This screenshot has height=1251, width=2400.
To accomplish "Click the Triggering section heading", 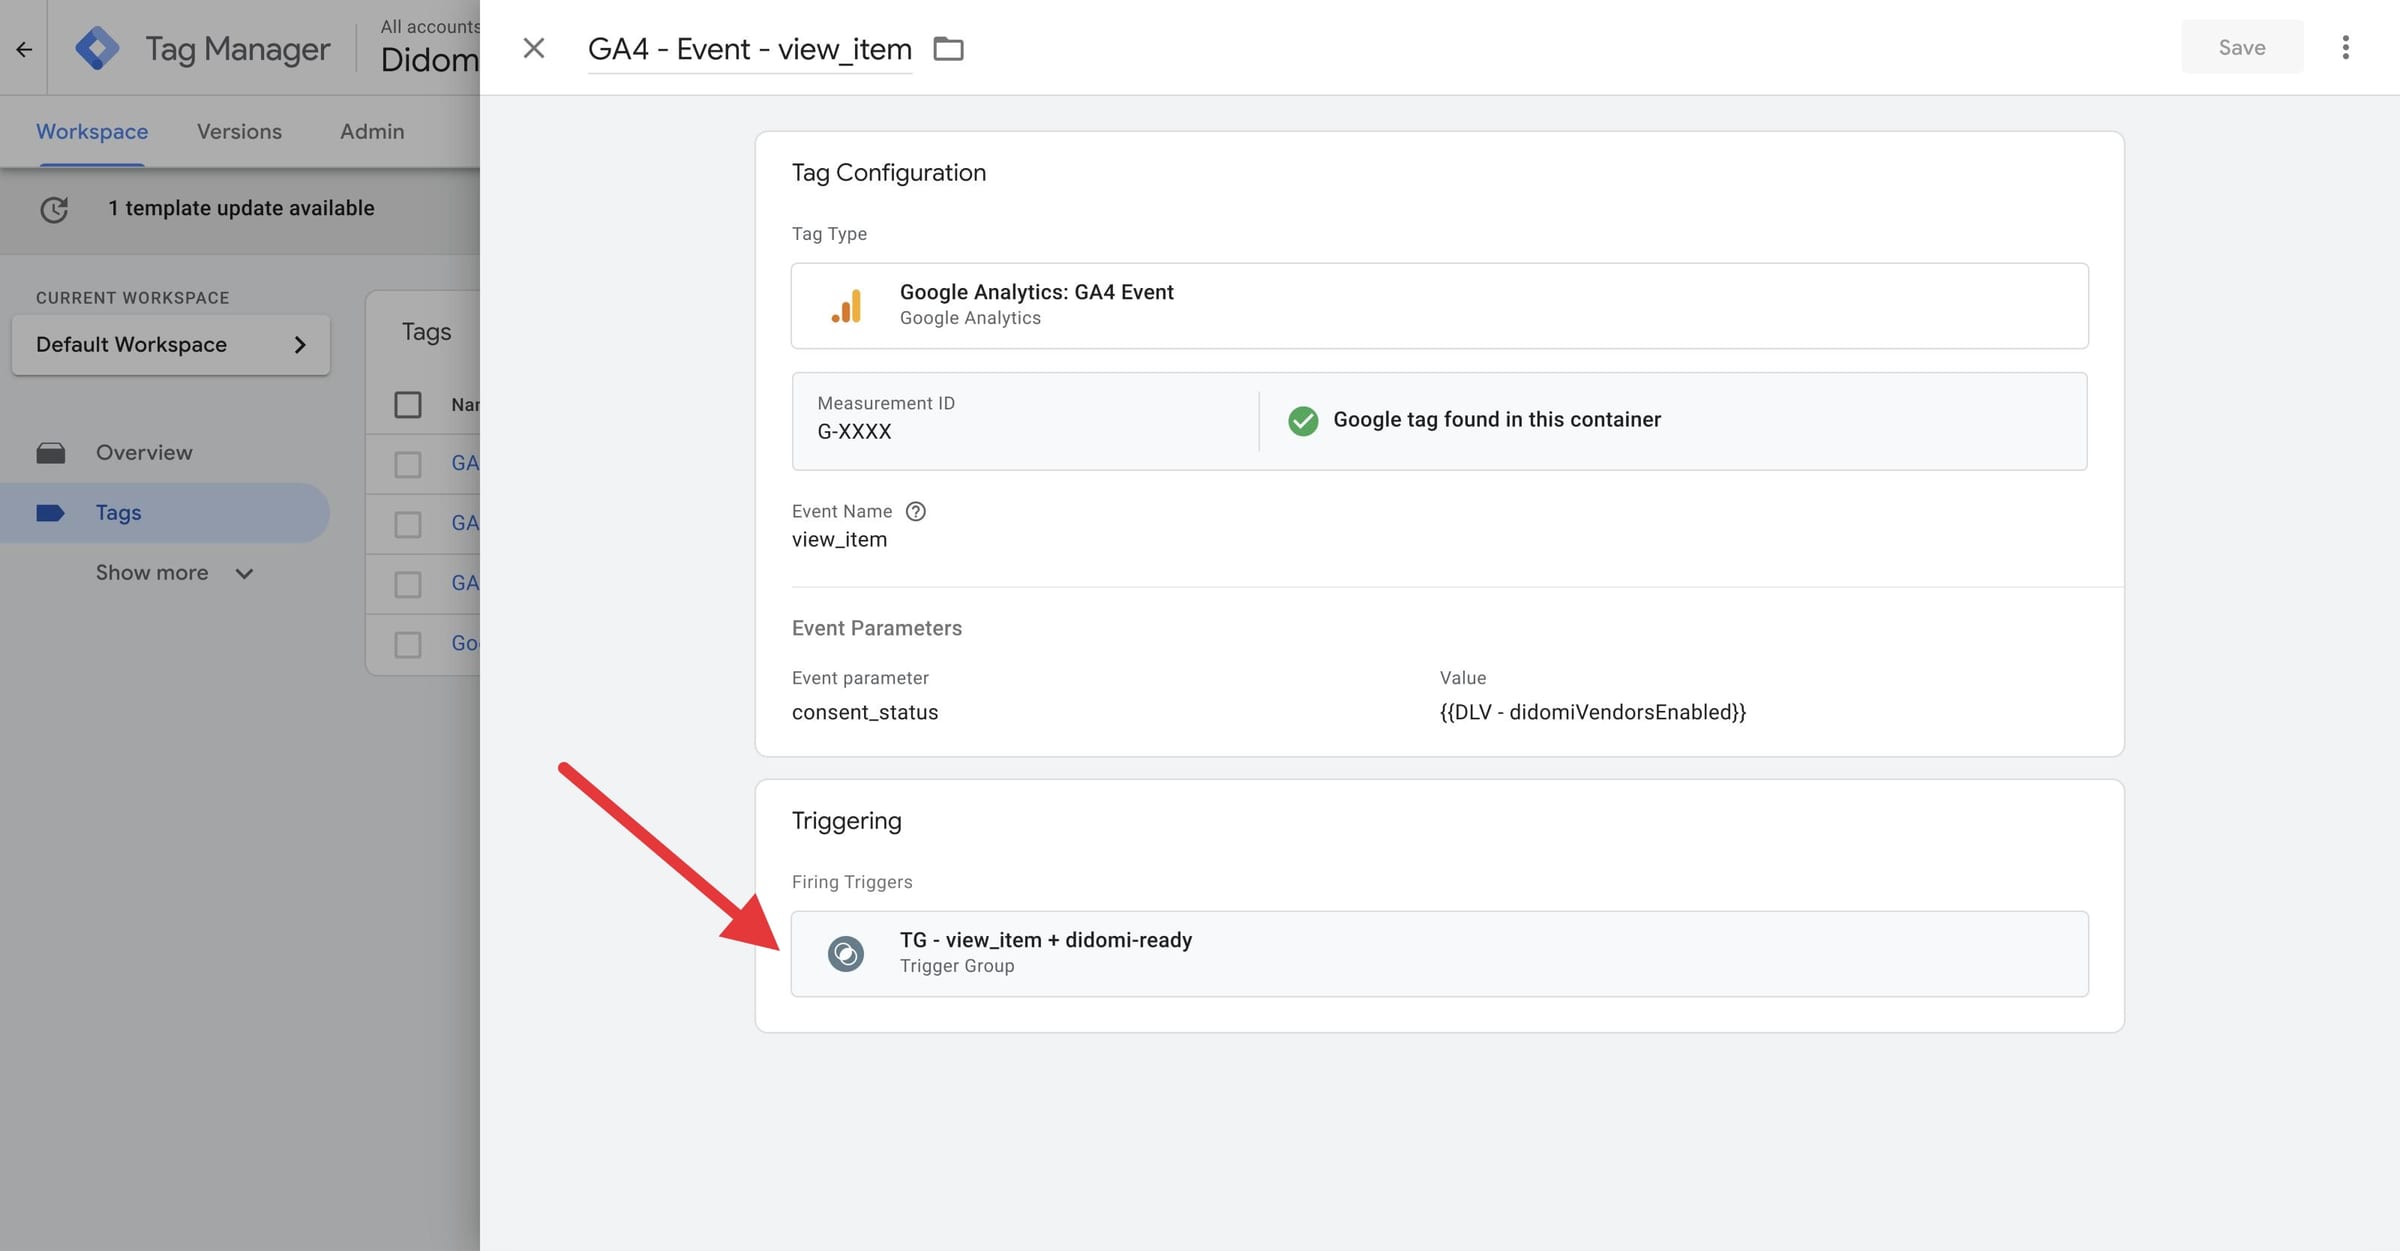I will click(846, 821).
